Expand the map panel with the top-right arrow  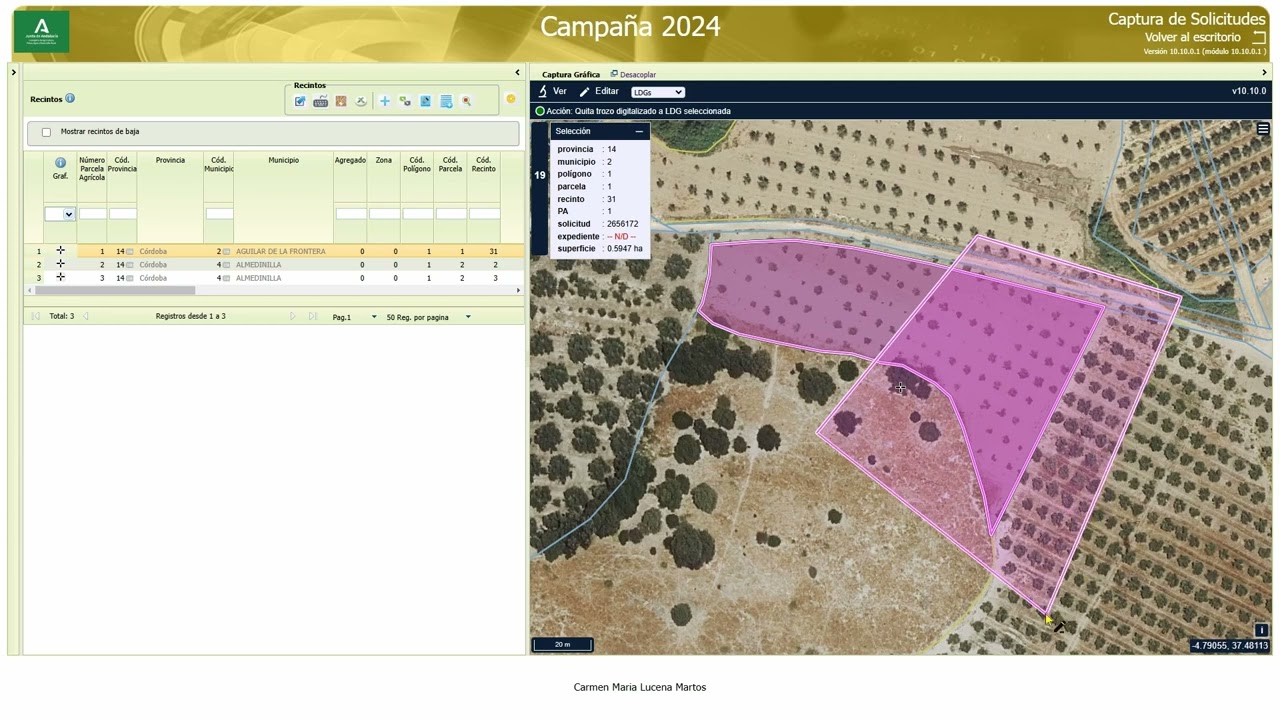pyautogui.click(x=1264, y=72)
